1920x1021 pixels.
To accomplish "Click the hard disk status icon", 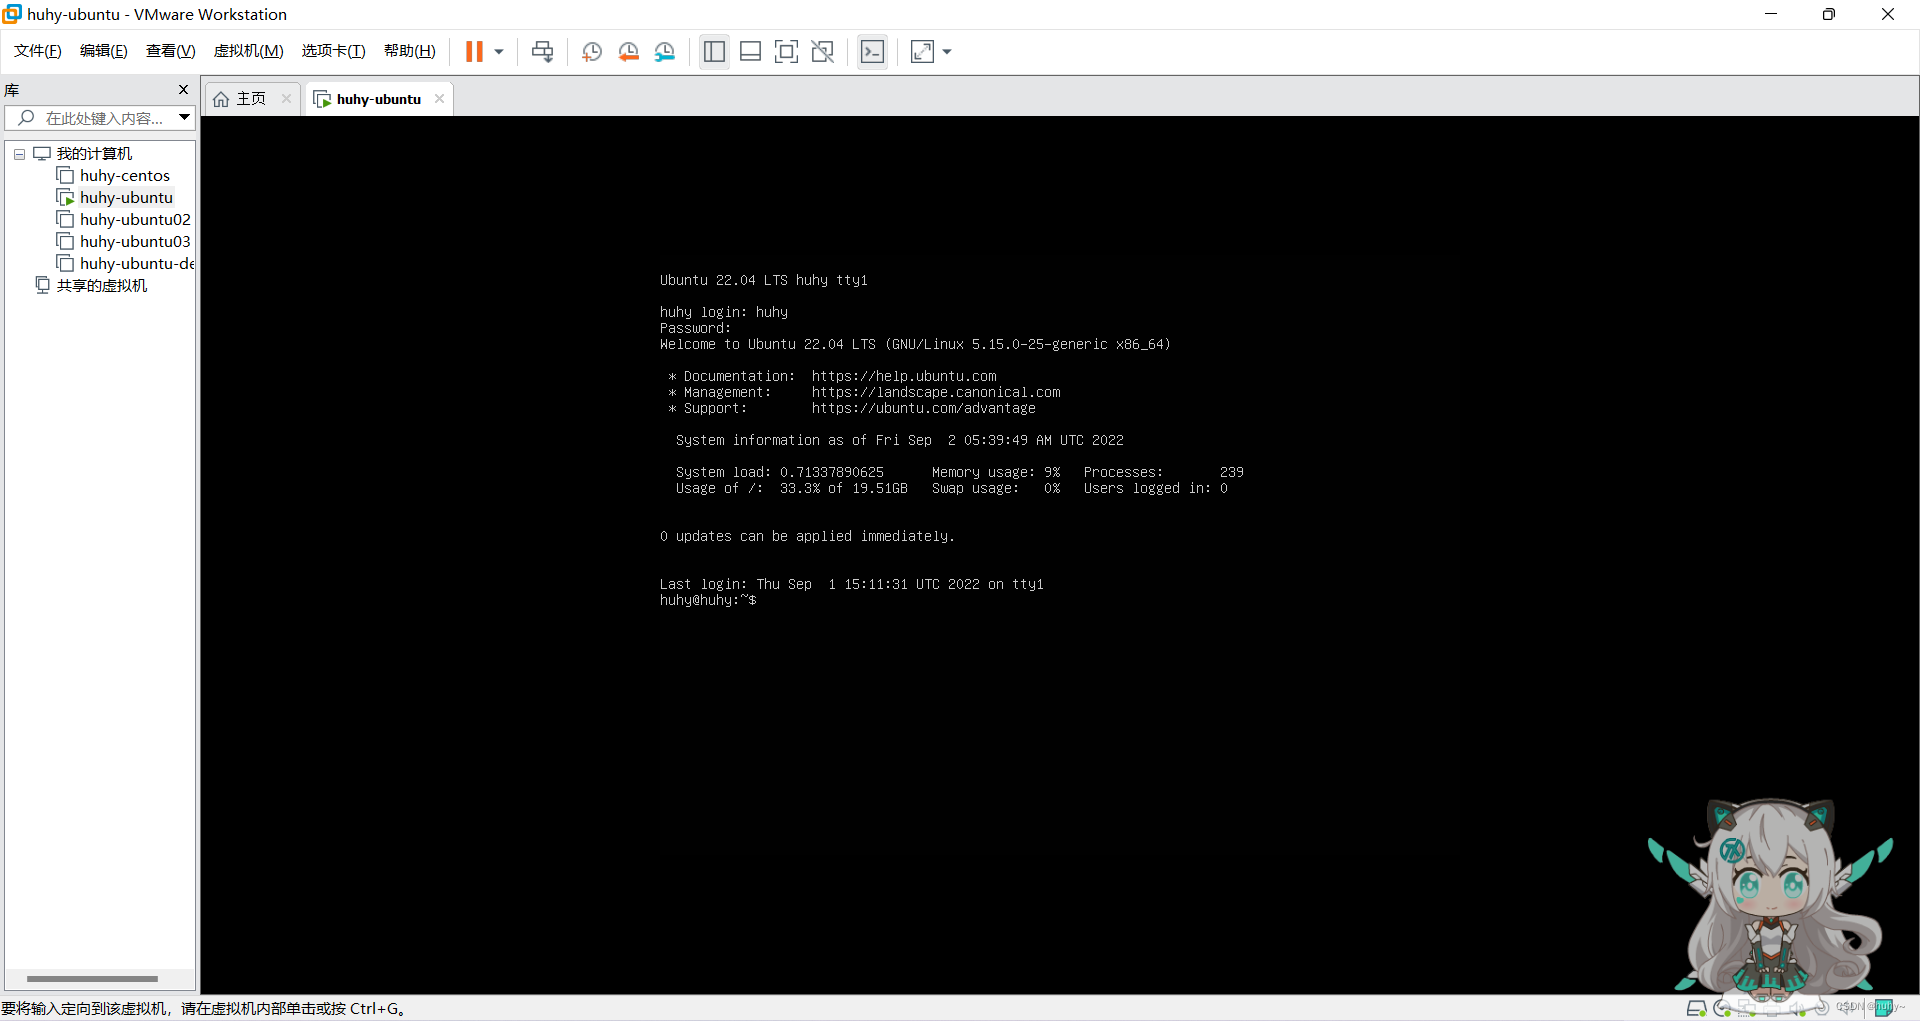I will [x=1696, y=1008].
